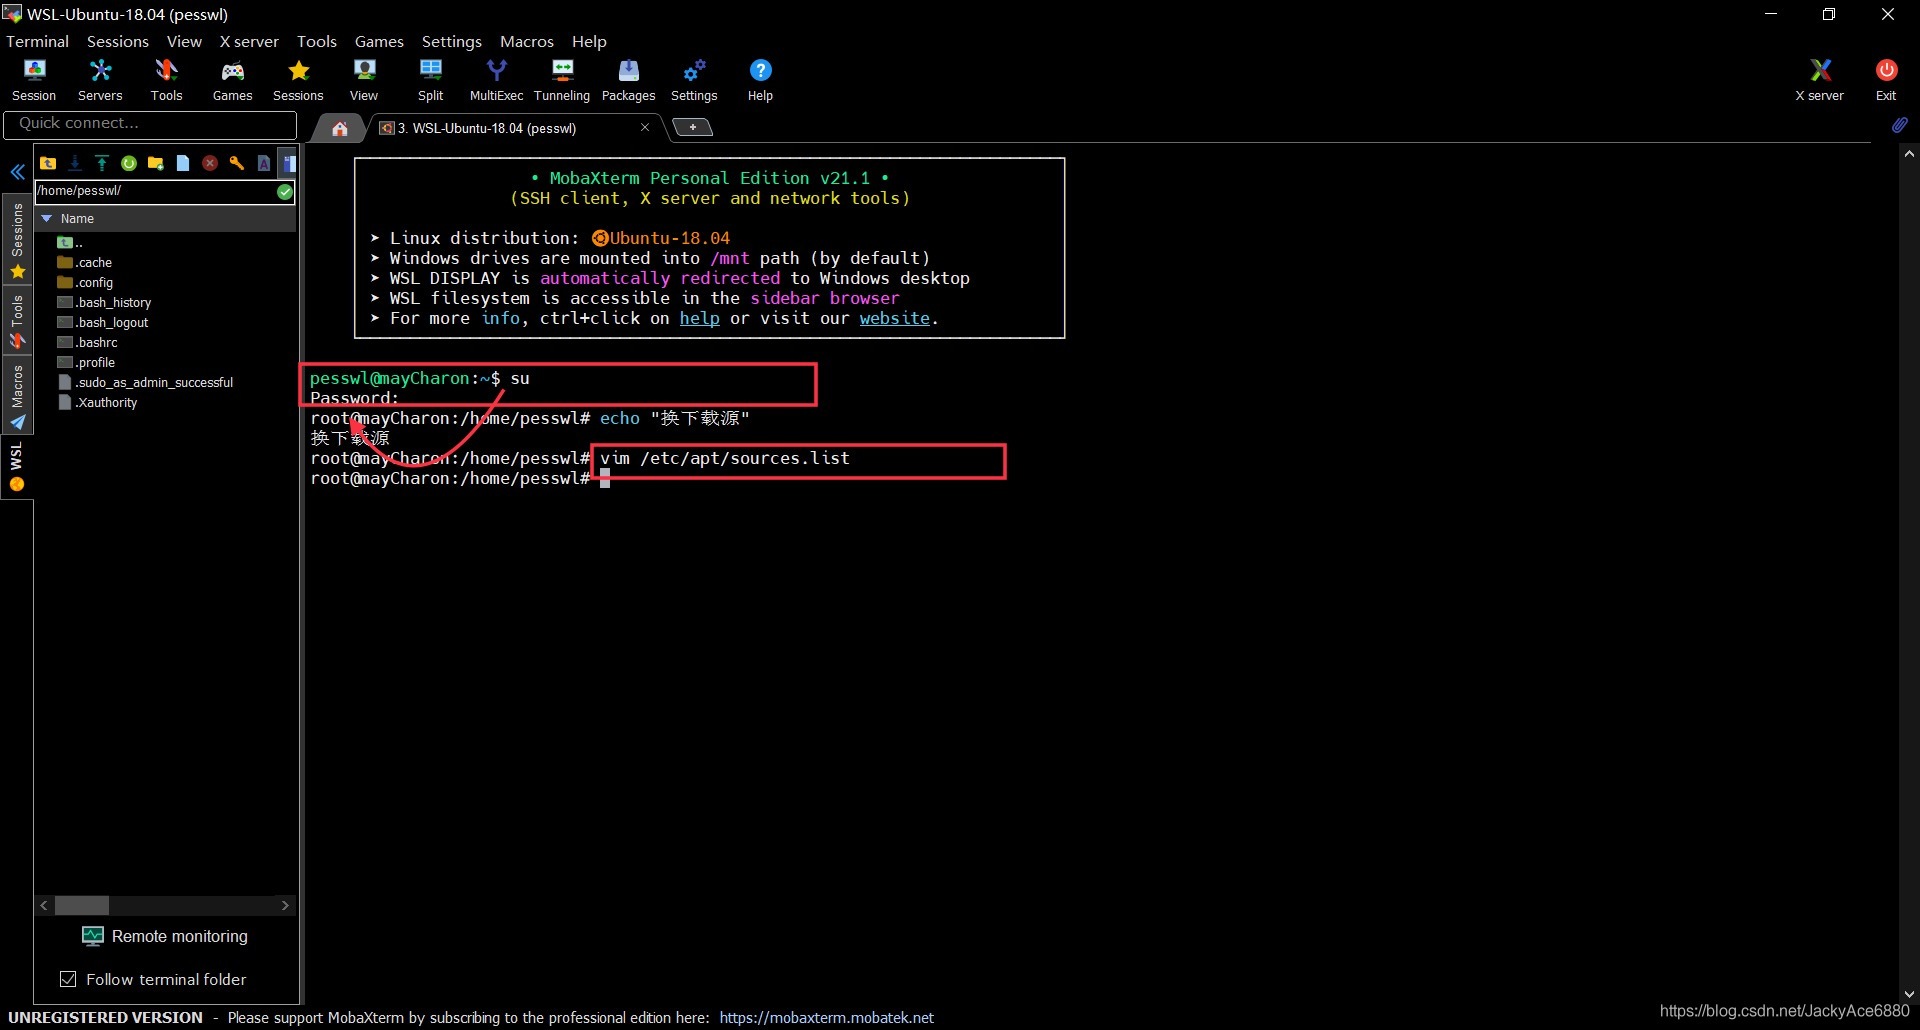
Task: Select the WSL-Ubuntu-18.04 (pesswl) tab
Action: pos(487,128)
